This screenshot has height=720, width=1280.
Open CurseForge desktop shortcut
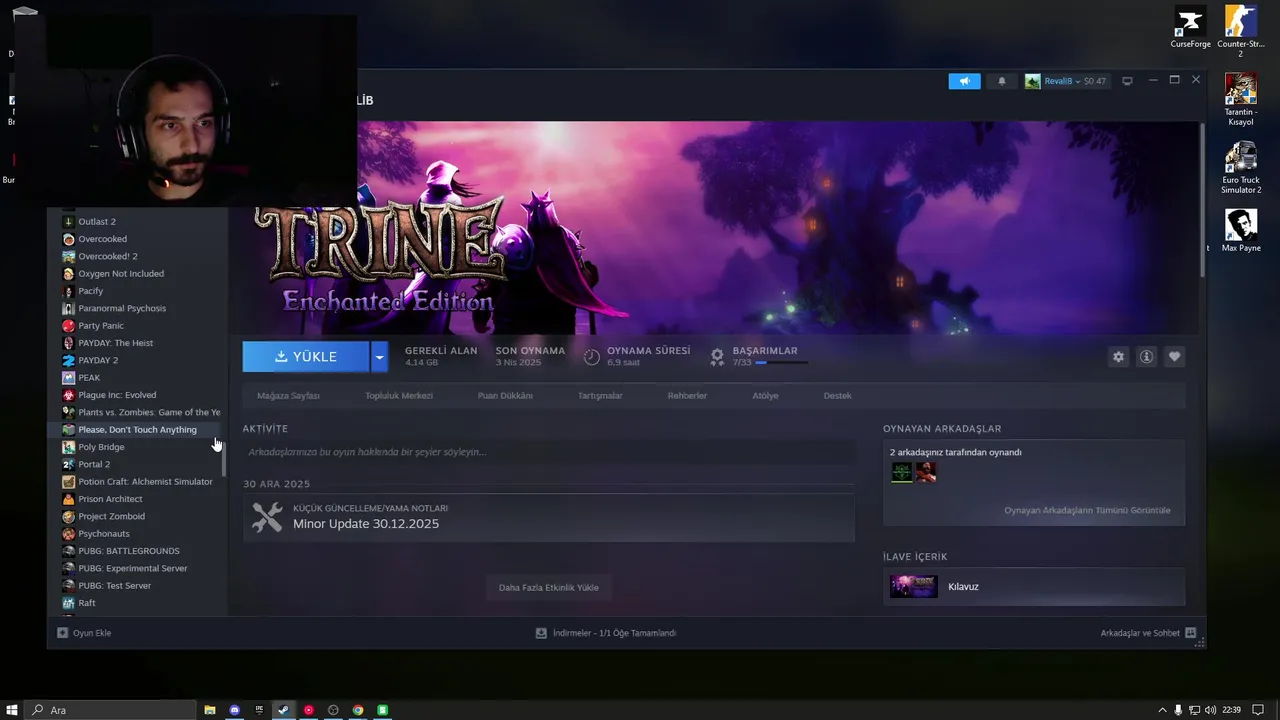1190,28
